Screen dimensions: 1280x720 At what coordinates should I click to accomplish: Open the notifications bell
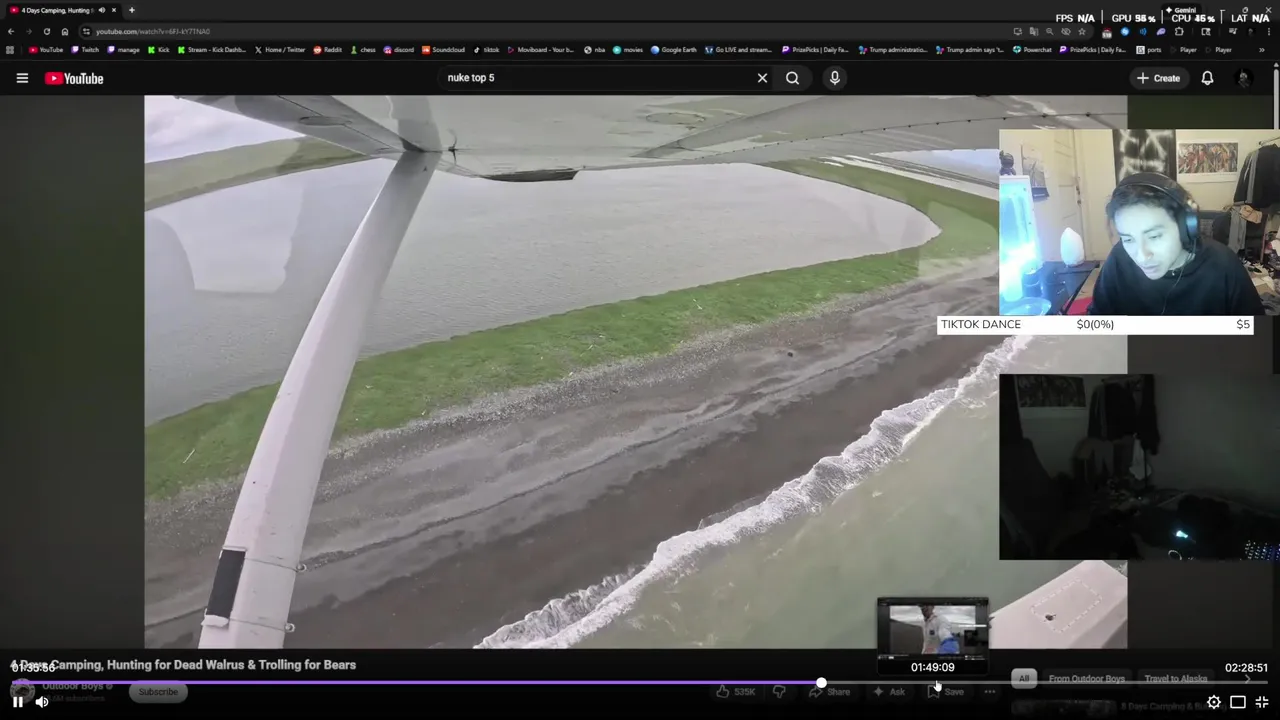[1207, 78]
